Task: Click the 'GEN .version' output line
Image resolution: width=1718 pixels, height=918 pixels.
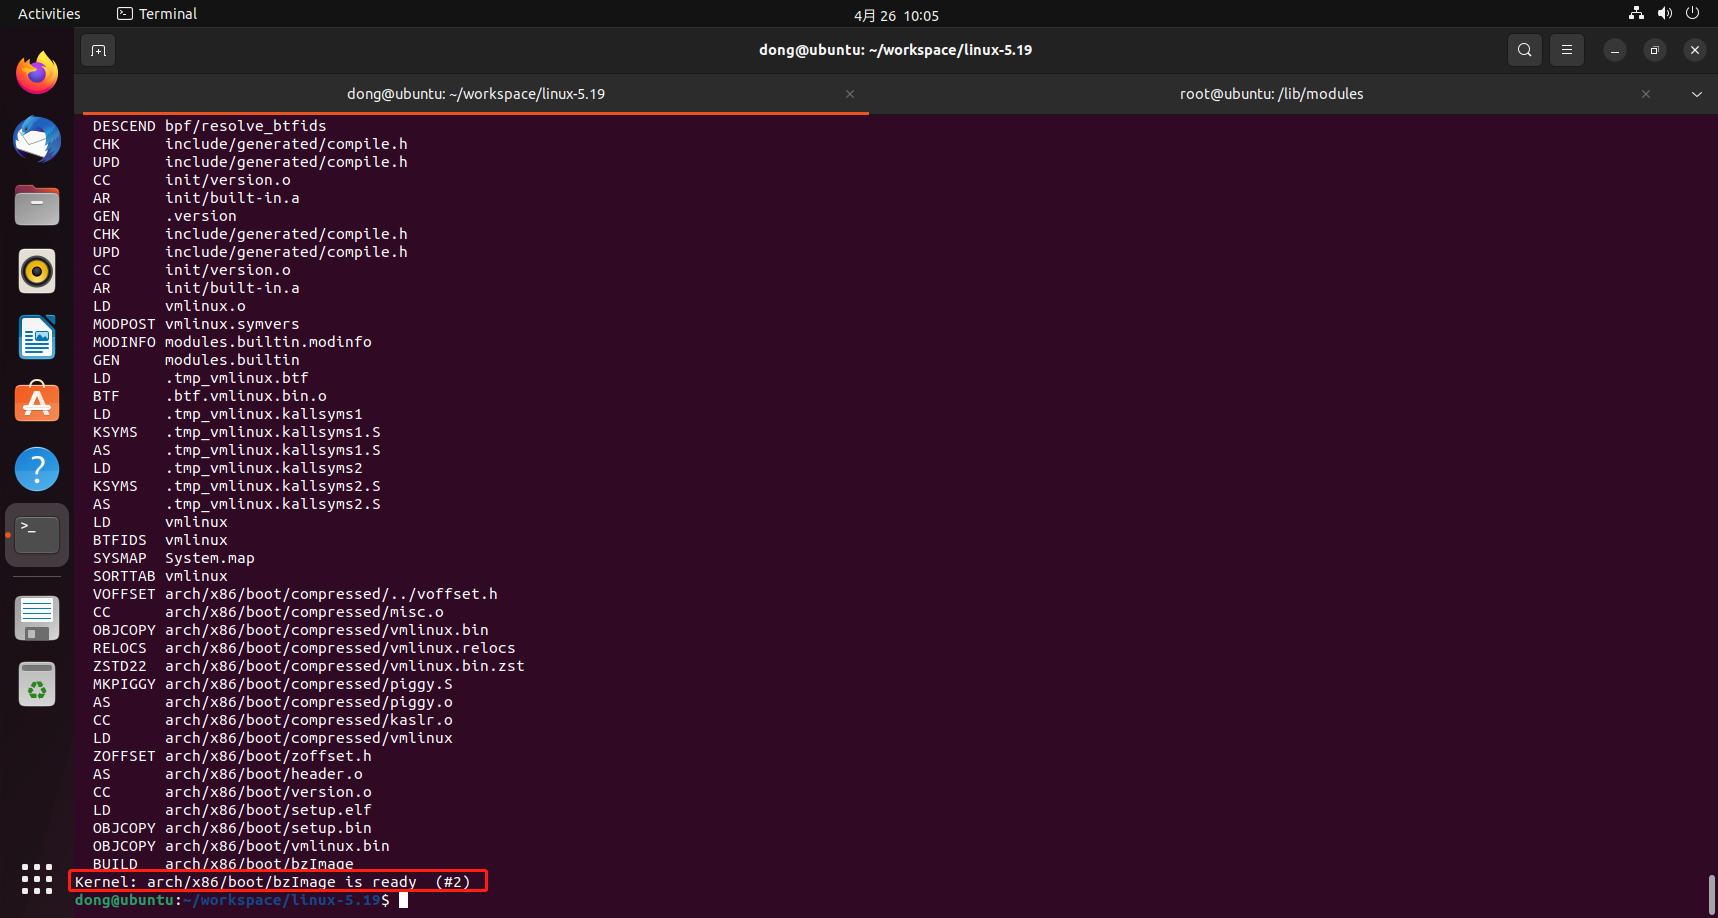Action: coord(165,216)
